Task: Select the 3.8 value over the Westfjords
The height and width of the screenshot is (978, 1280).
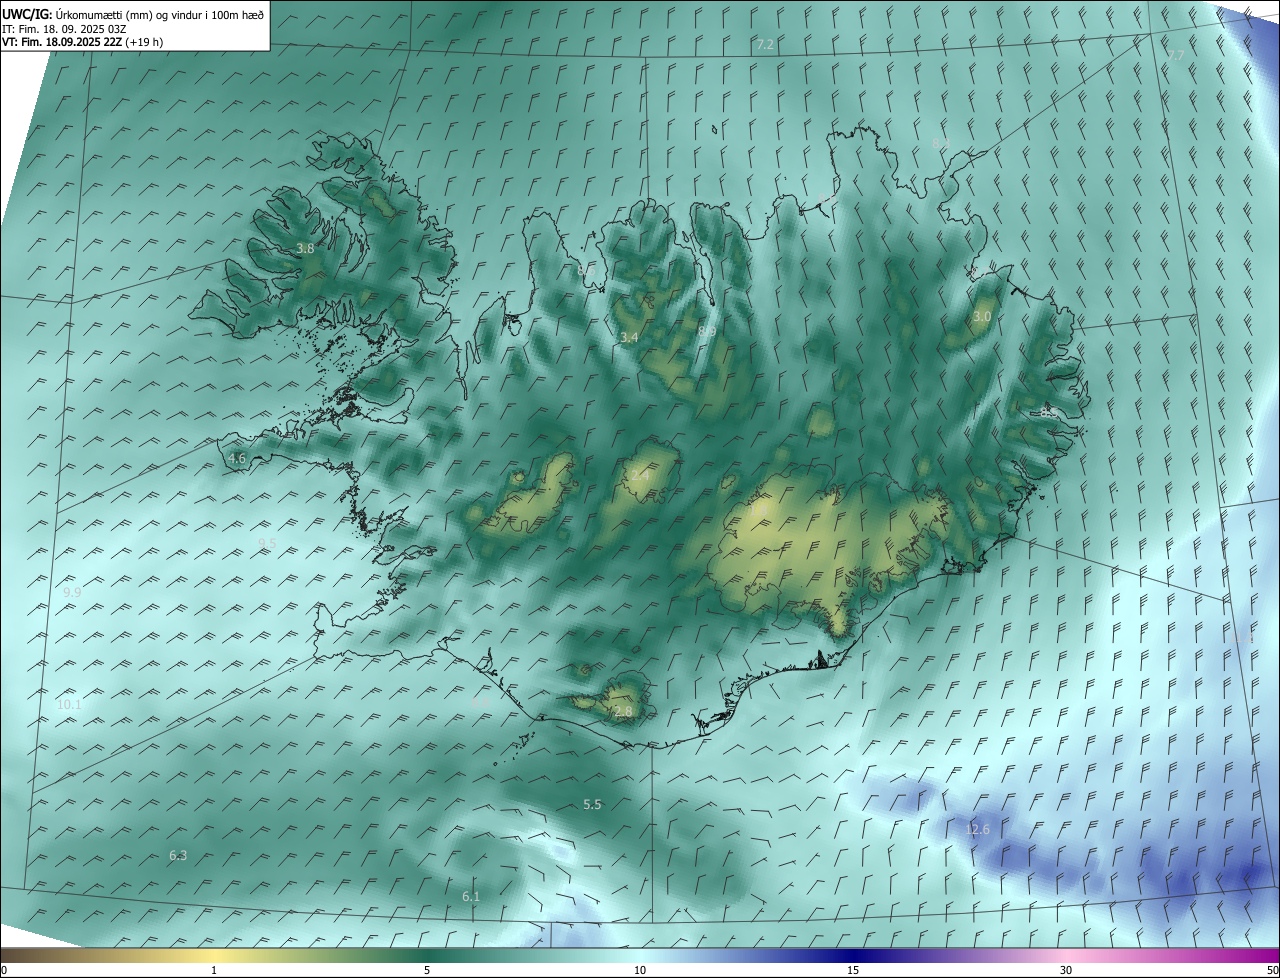Action: tap(305, 249)
